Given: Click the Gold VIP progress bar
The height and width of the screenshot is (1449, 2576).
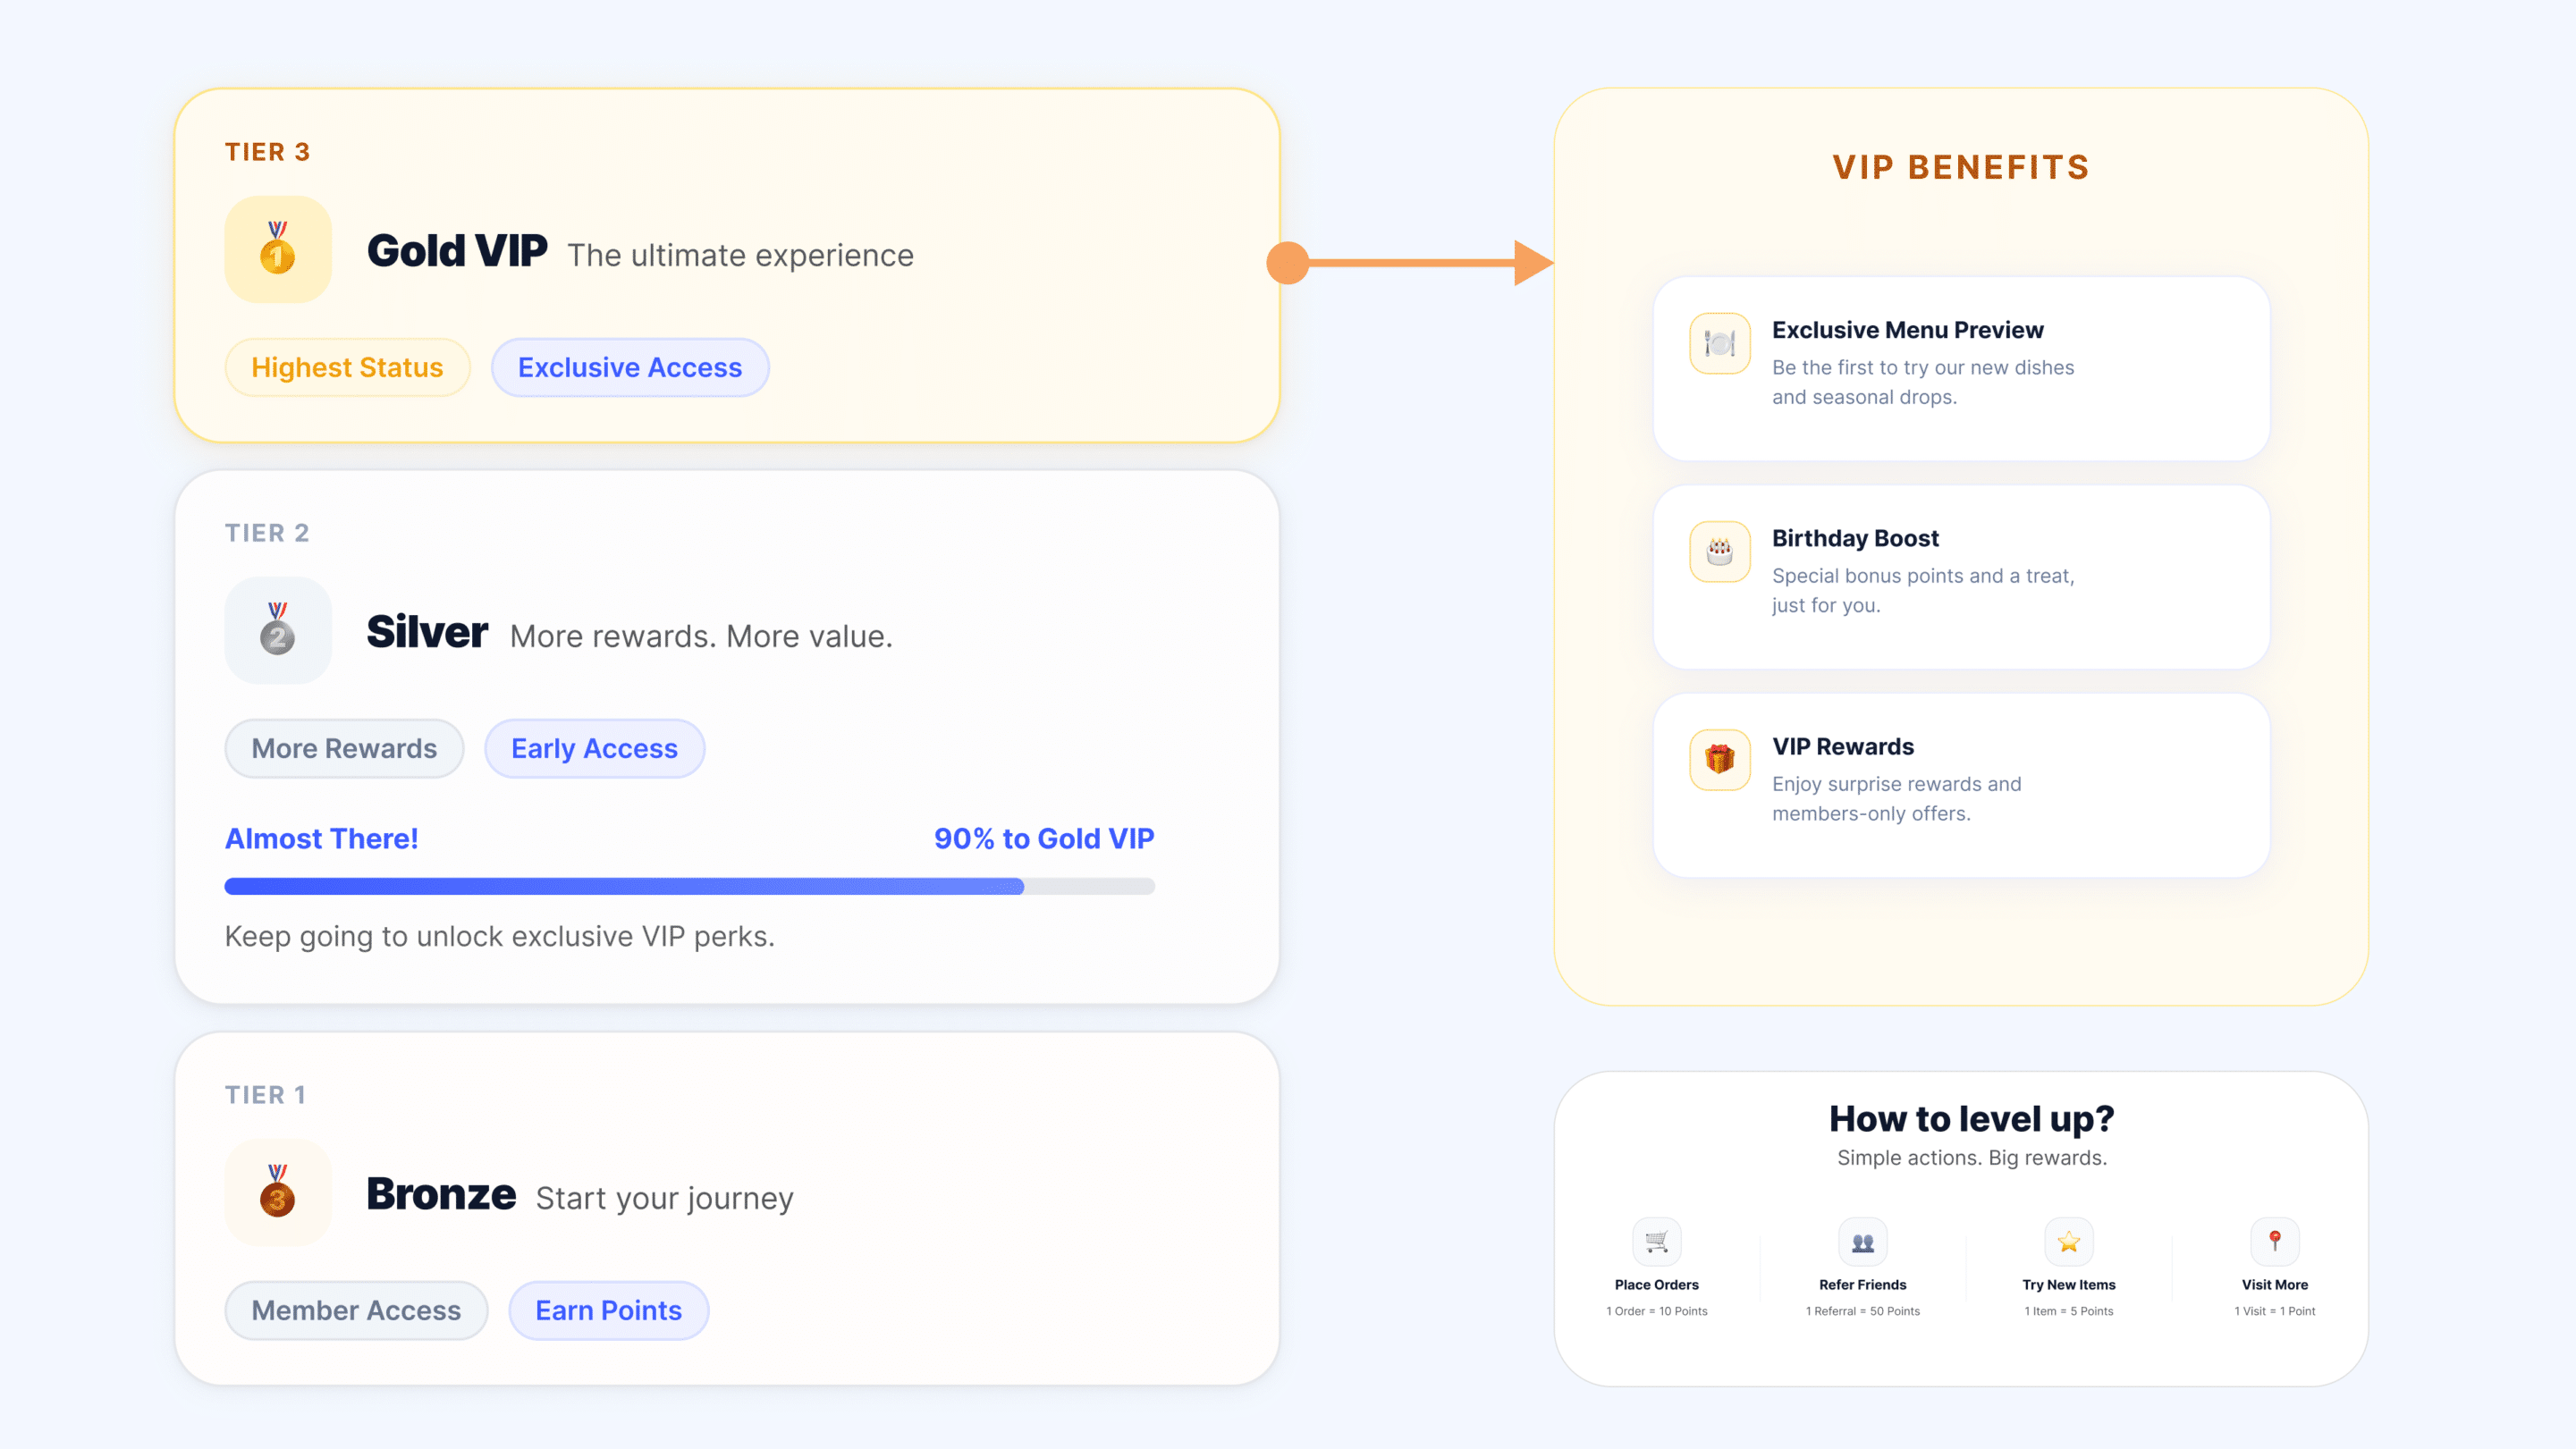Looking at the screenshot, I should click(x=690, y=886).
